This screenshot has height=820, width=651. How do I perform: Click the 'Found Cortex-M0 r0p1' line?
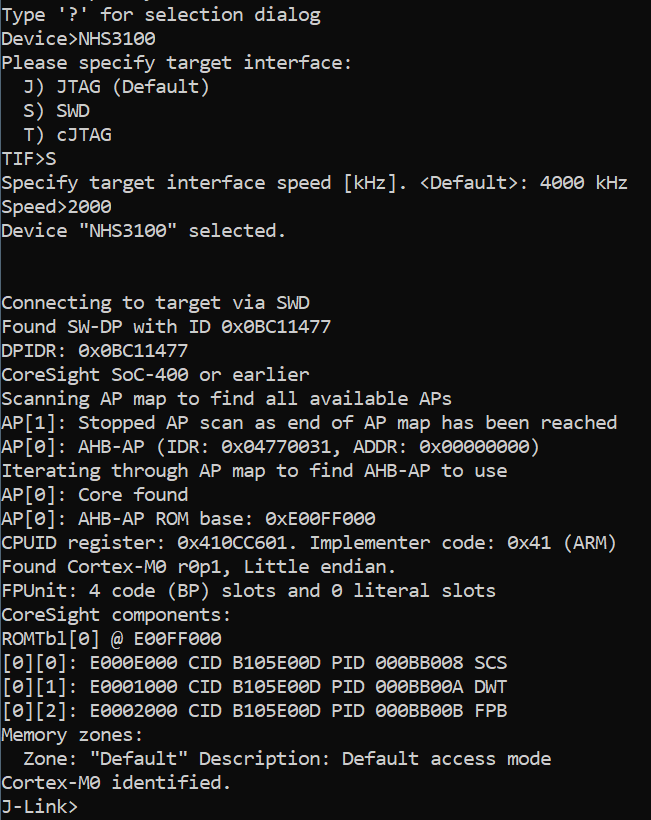(x=200, y=567)
